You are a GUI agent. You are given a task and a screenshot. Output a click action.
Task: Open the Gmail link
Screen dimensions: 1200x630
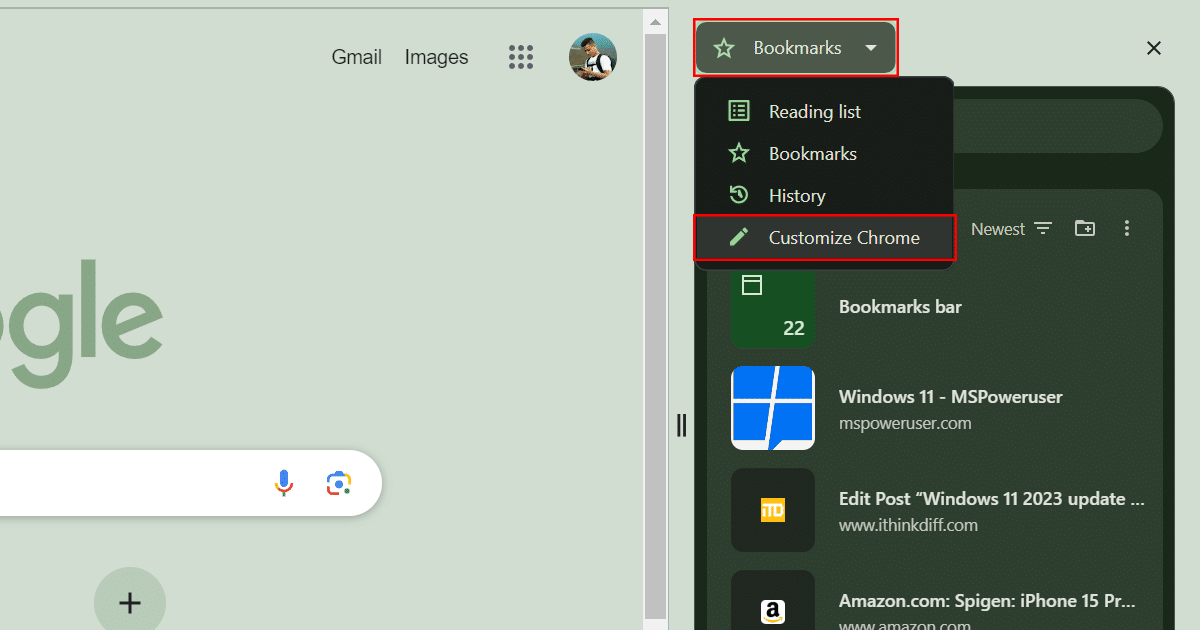point(356,57)
